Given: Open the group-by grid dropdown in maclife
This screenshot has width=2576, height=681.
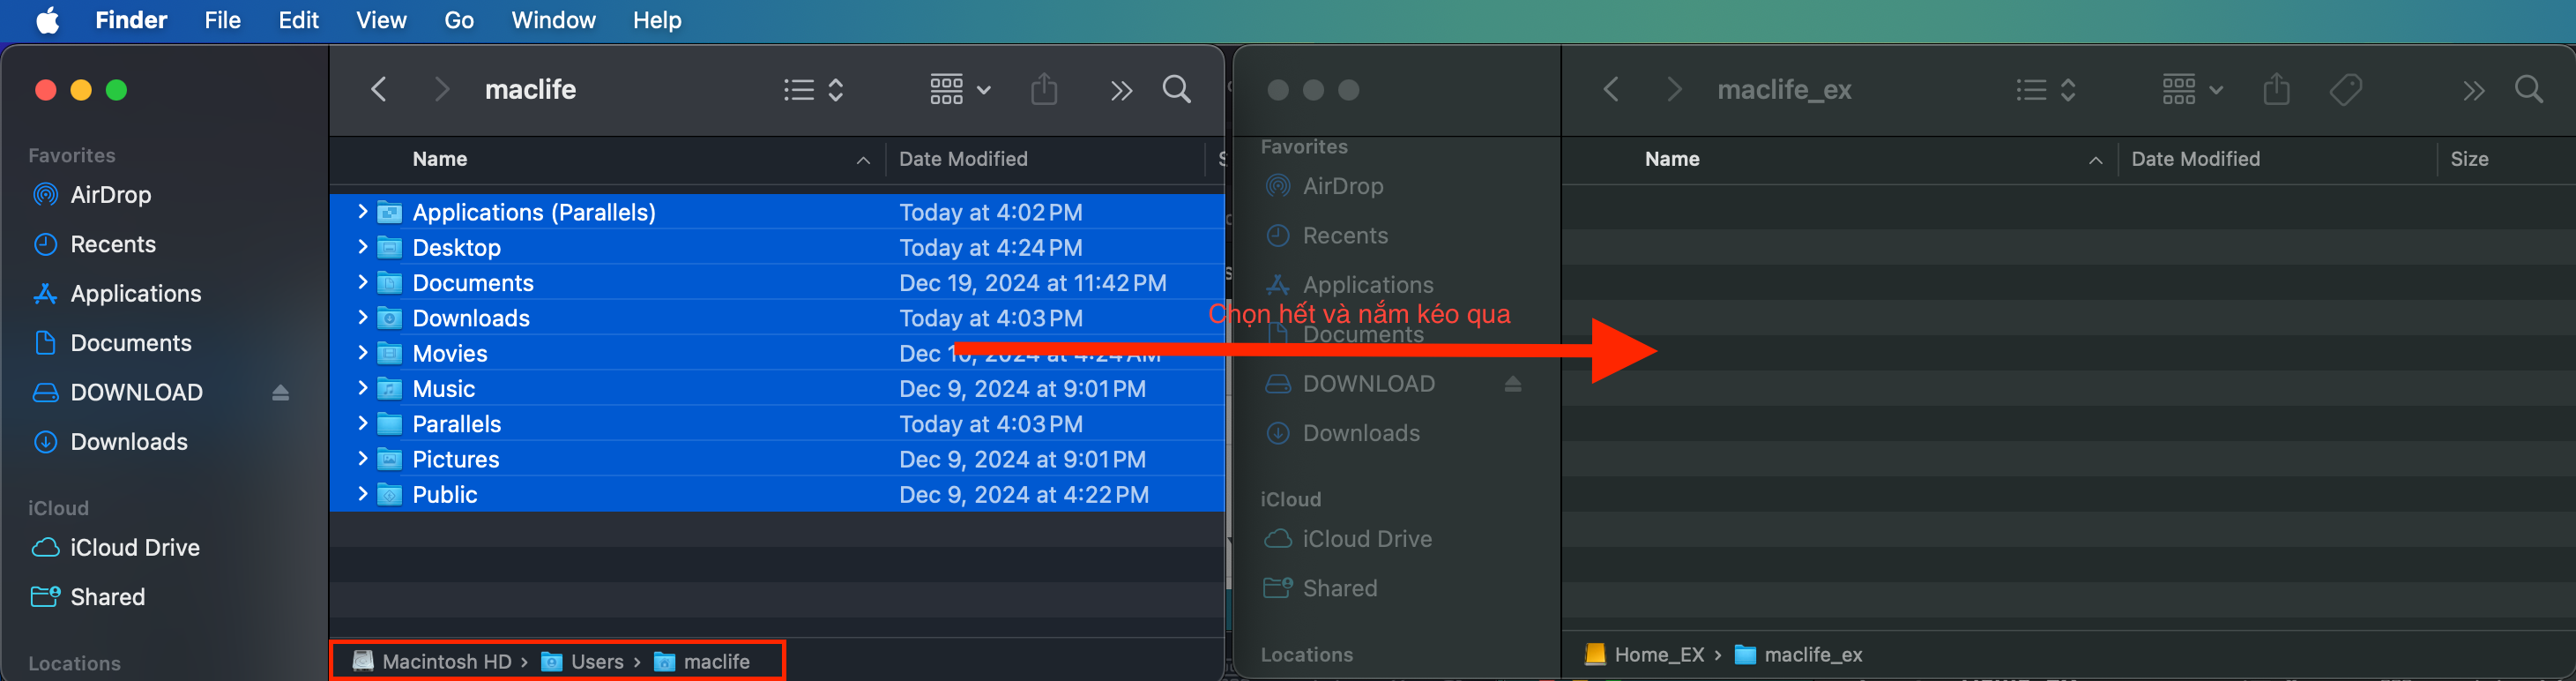Looking at the screenshot, I should click(x=958, y=90).
